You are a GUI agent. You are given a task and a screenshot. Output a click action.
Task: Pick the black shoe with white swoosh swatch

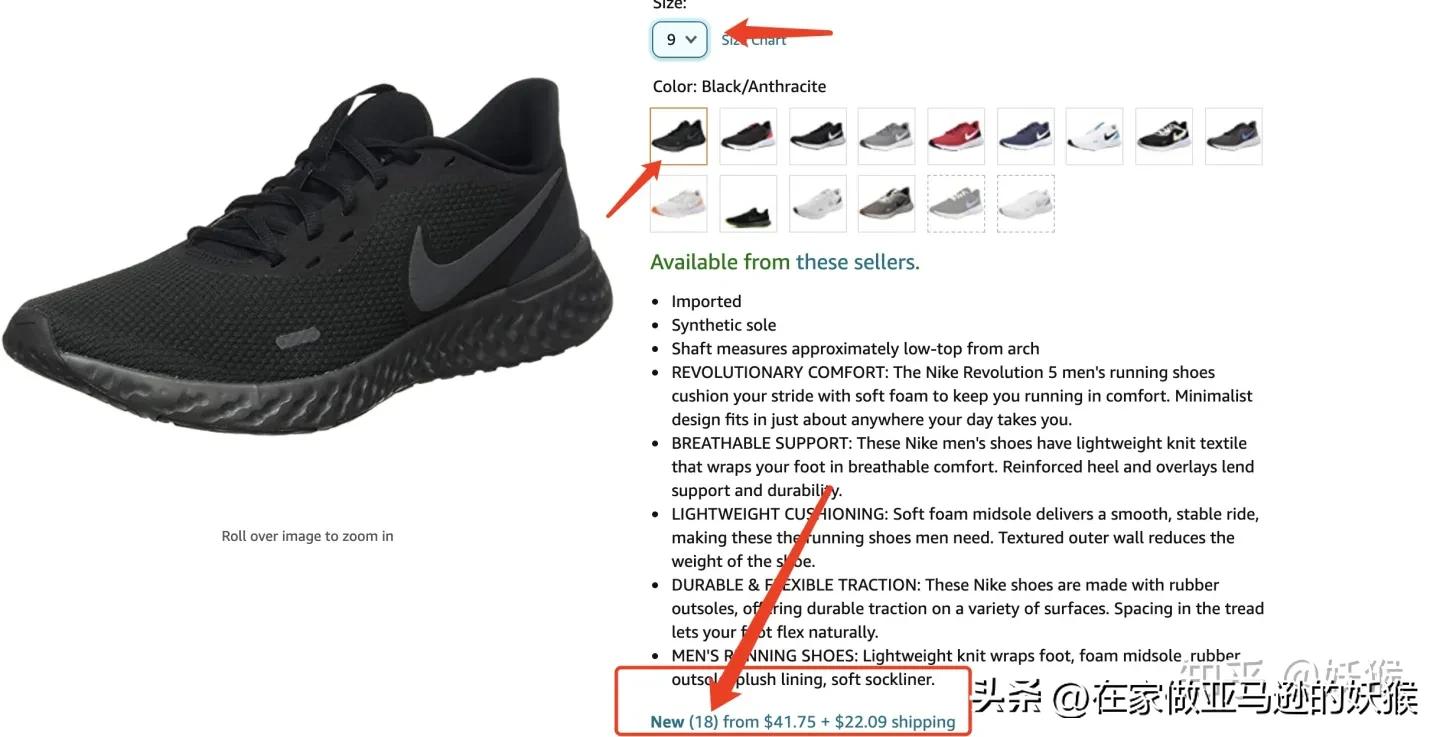[817, 136]
